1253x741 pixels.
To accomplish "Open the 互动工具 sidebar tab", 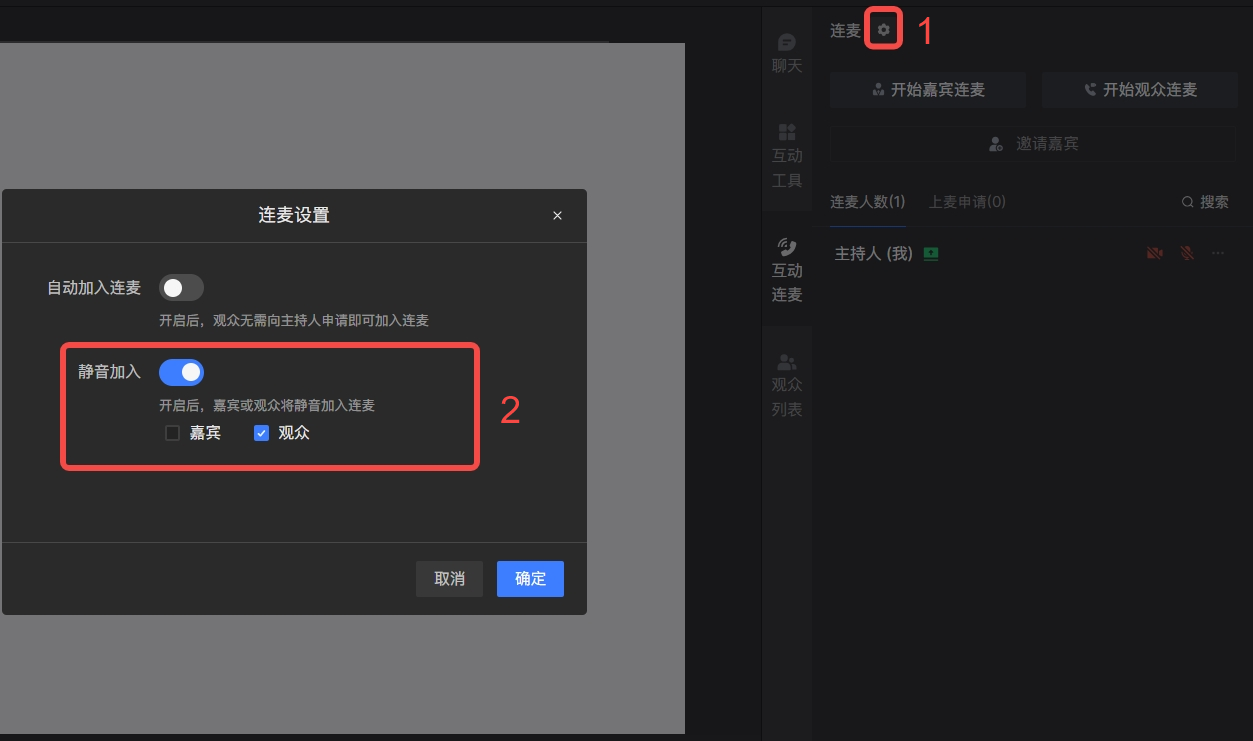I will coord(787,156).
